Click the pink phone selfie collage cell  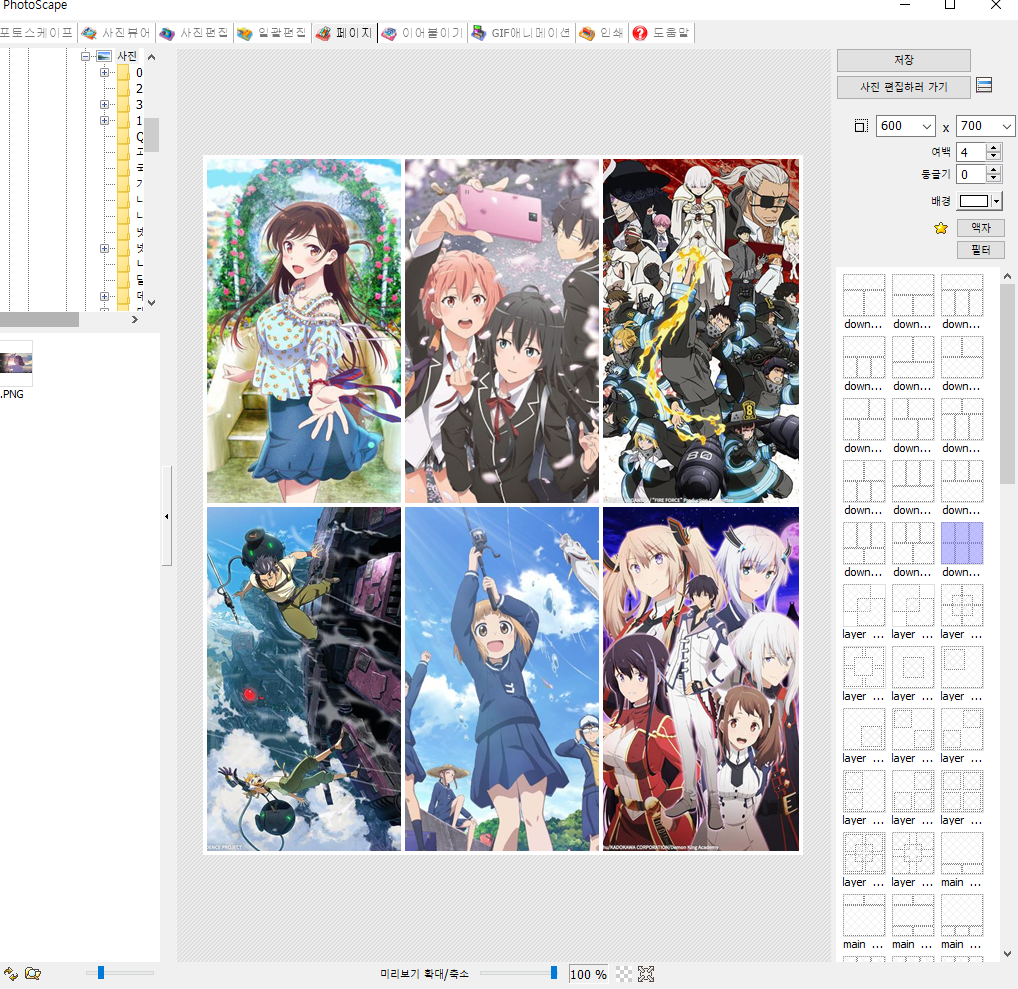502,331
